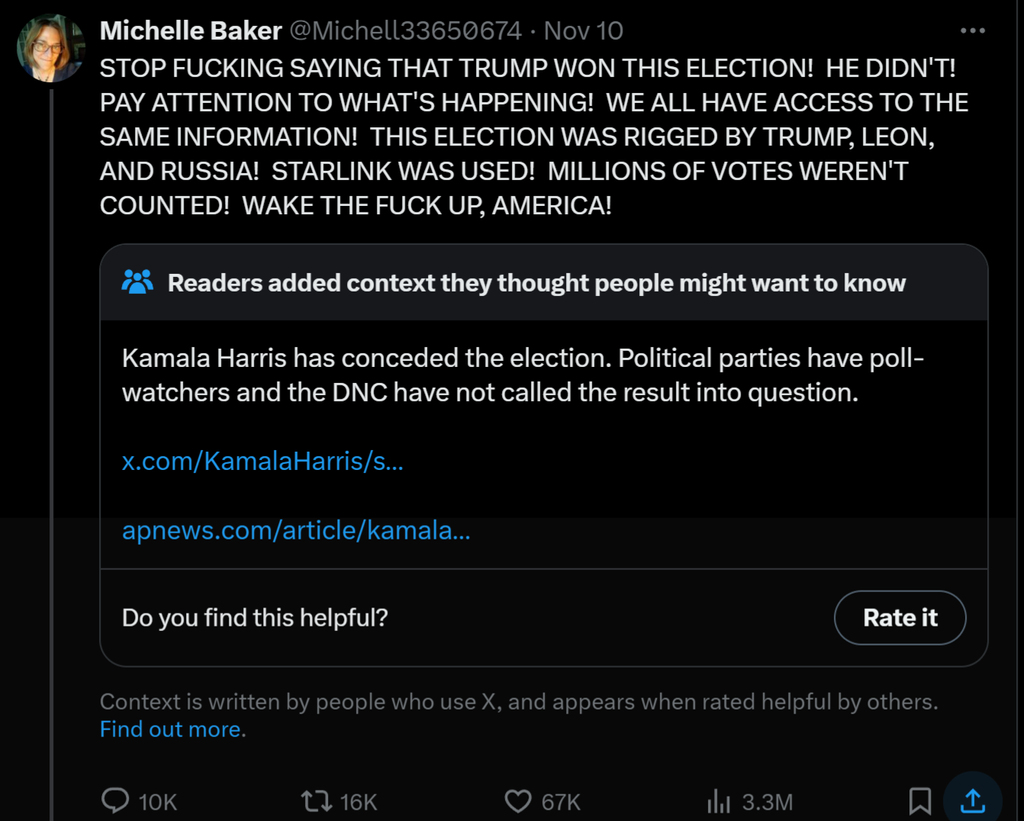Click the Nov 10 timestamp
Image resolution: width=1024 pixels, height=821 pixels.
[x=583, y=32]
